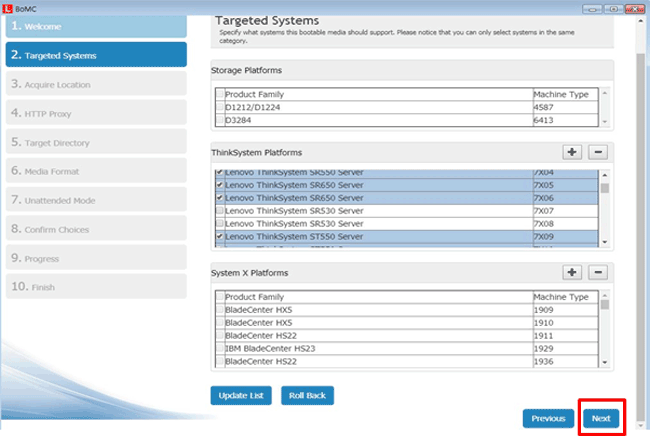Select the IBM BladeCenter HS23 row text
The width and height of the screenshot is (650, 436).
coord(270,349)
